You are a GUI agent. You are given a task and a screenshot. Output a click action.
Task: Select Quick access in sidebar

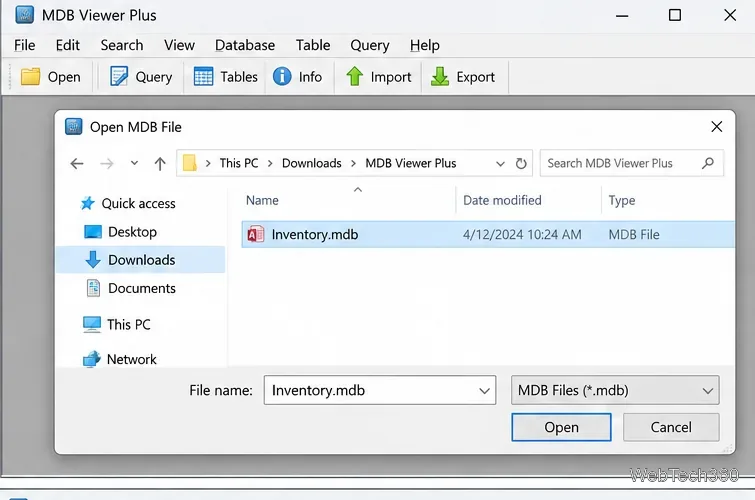[138, 203]
